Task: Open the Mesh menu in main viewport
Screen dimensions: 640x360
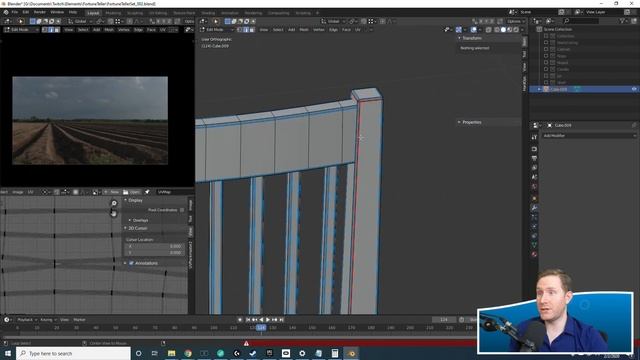Action: 304,30
